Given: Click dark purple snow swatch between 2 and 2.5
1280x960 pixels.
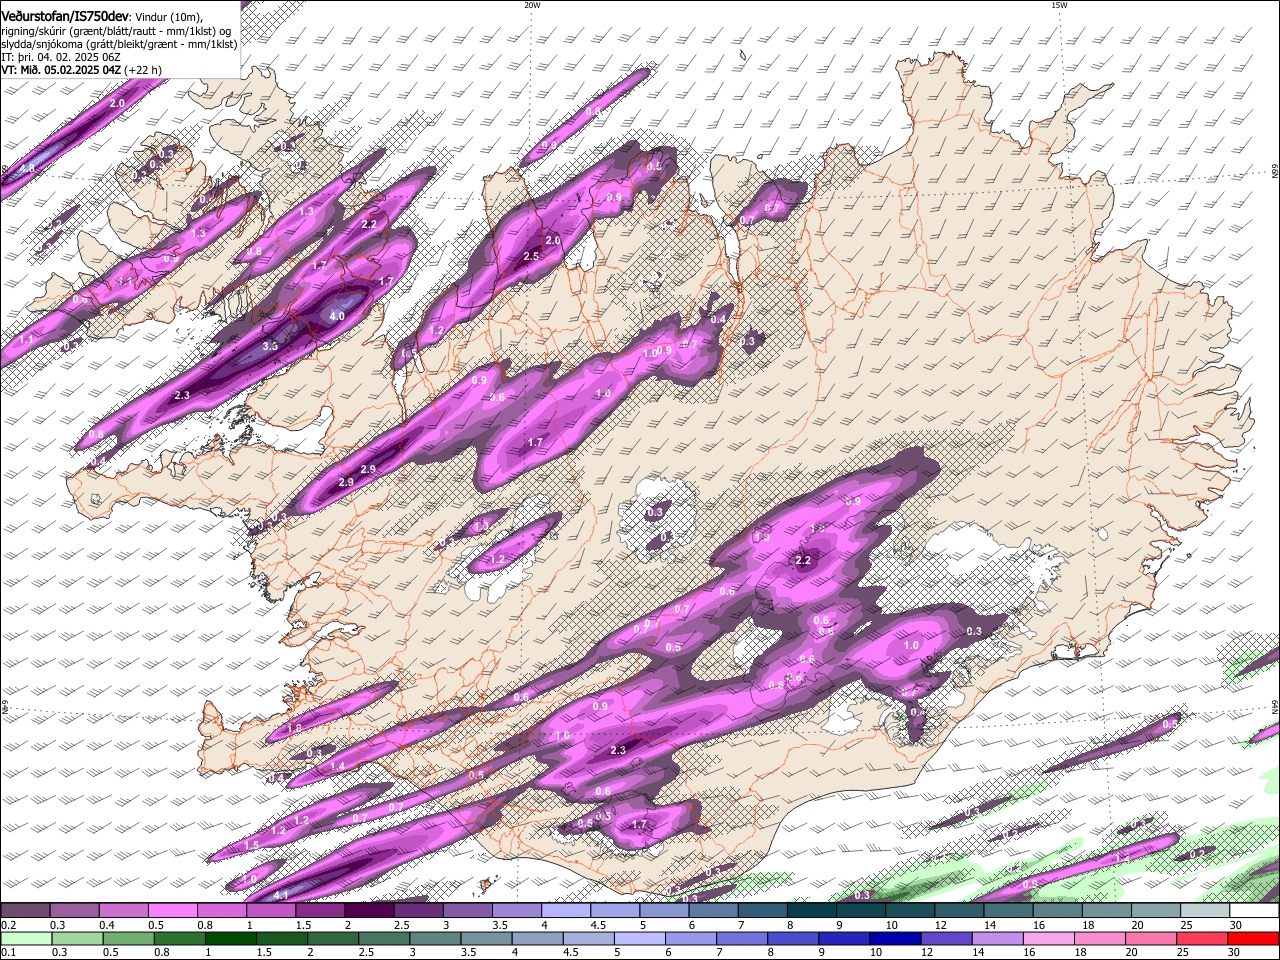Looking at the screenshot, I should tap(369, 911).
